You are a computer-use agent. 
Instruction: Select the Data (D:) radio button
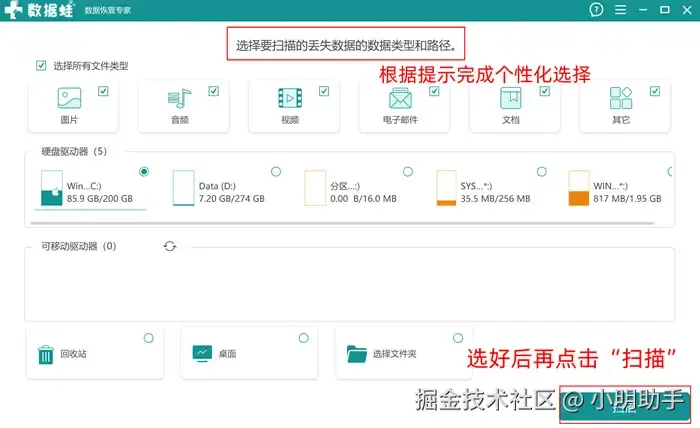point(276,171)
